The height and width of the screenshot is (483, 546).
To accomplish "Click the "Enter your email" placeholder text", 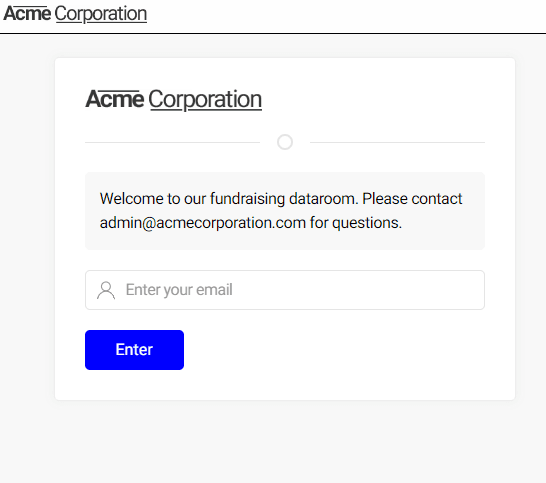I will 179,290.
